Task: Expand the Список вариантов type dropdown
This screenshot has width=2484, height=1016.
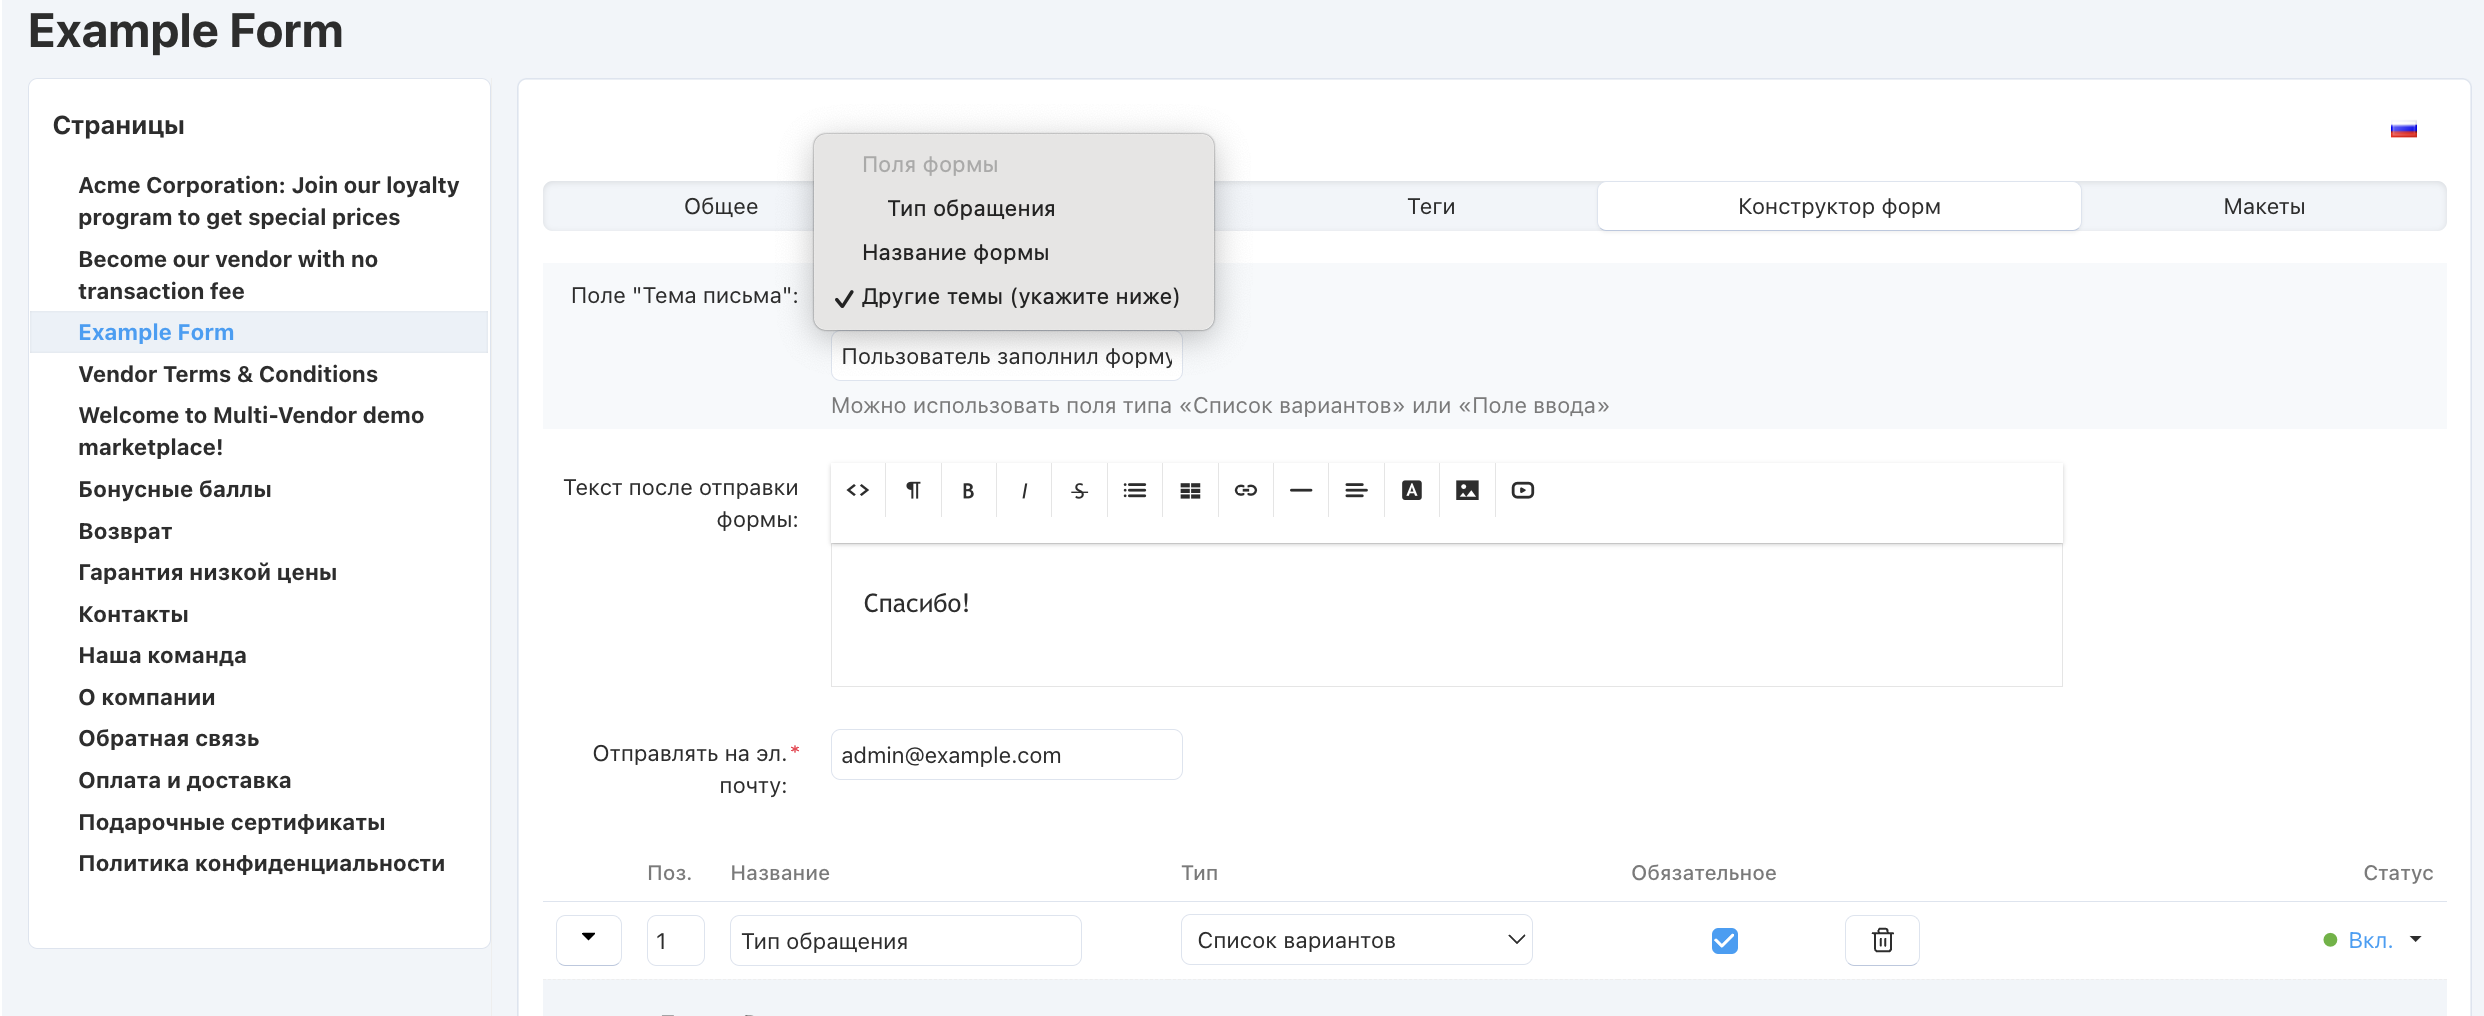Action: click(x=1356, y=940)
